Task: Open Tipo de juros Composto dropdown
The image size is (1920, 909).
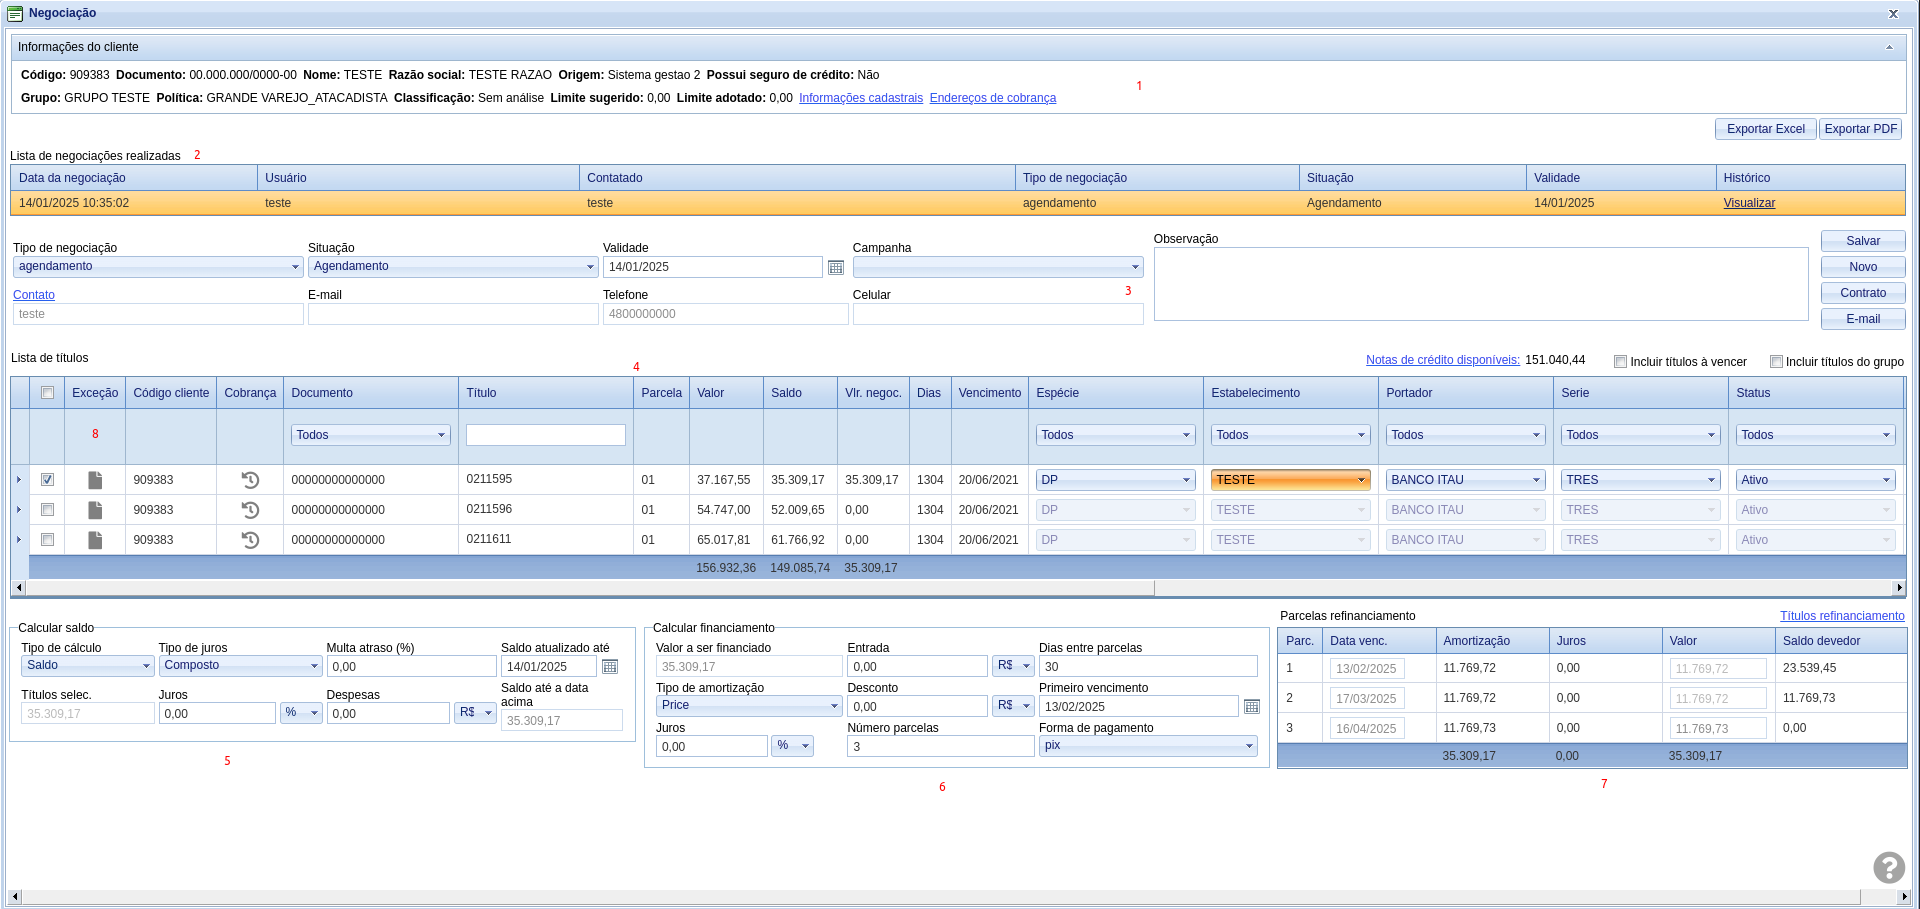Action: point(240,665)
